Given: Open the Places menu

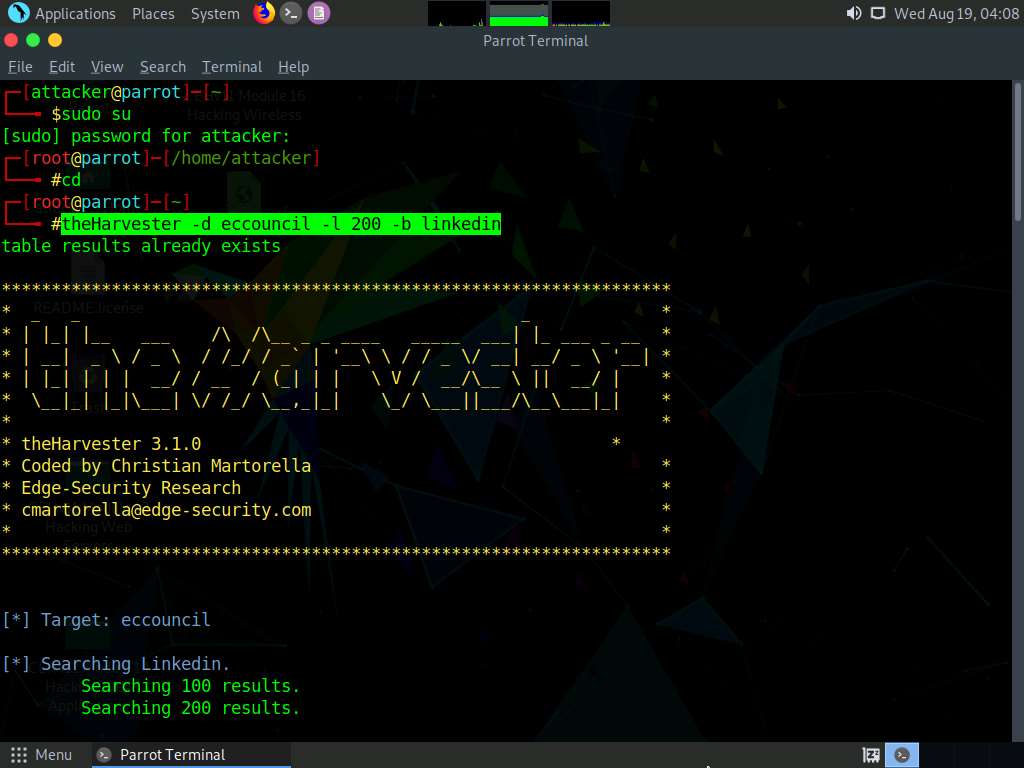Looking at the screenshot, I should 153,13.
